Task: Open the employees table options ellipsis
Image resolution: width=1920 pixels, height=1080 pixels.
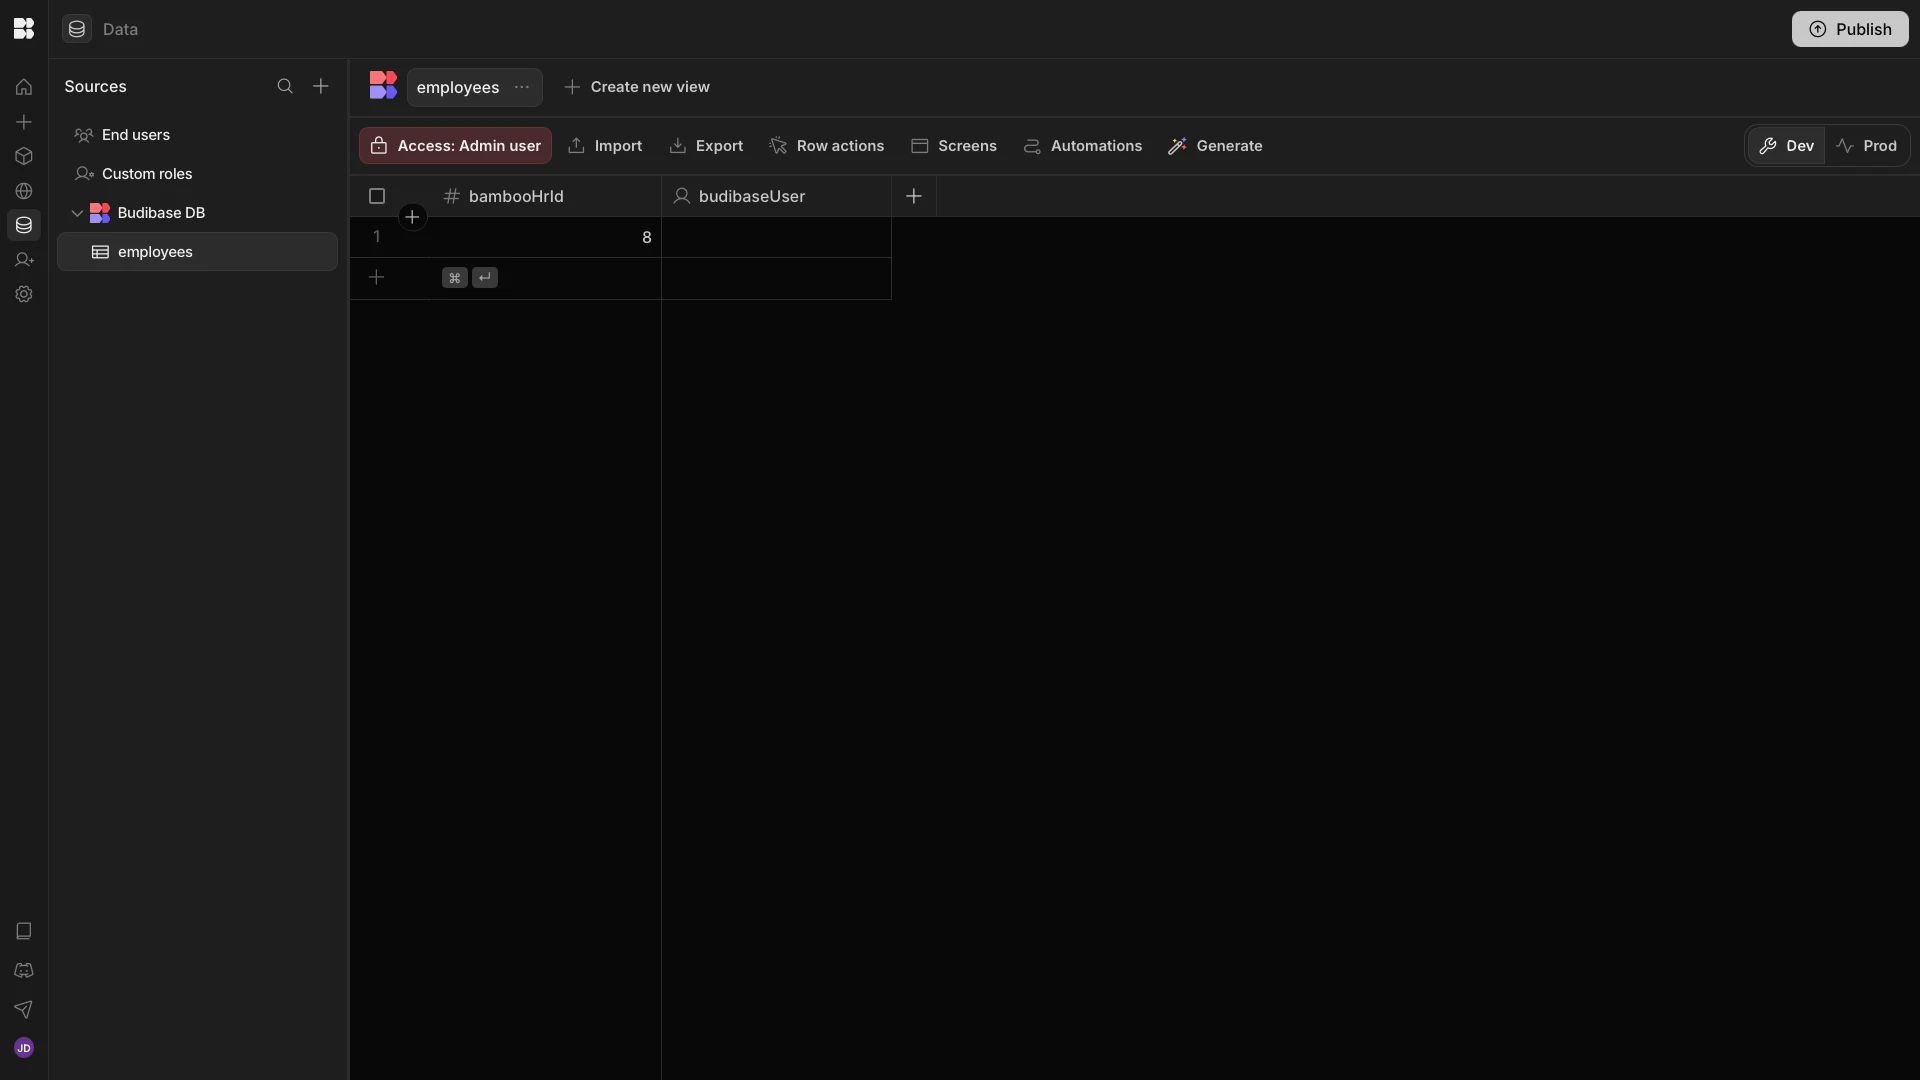Action: click(522, 88)
